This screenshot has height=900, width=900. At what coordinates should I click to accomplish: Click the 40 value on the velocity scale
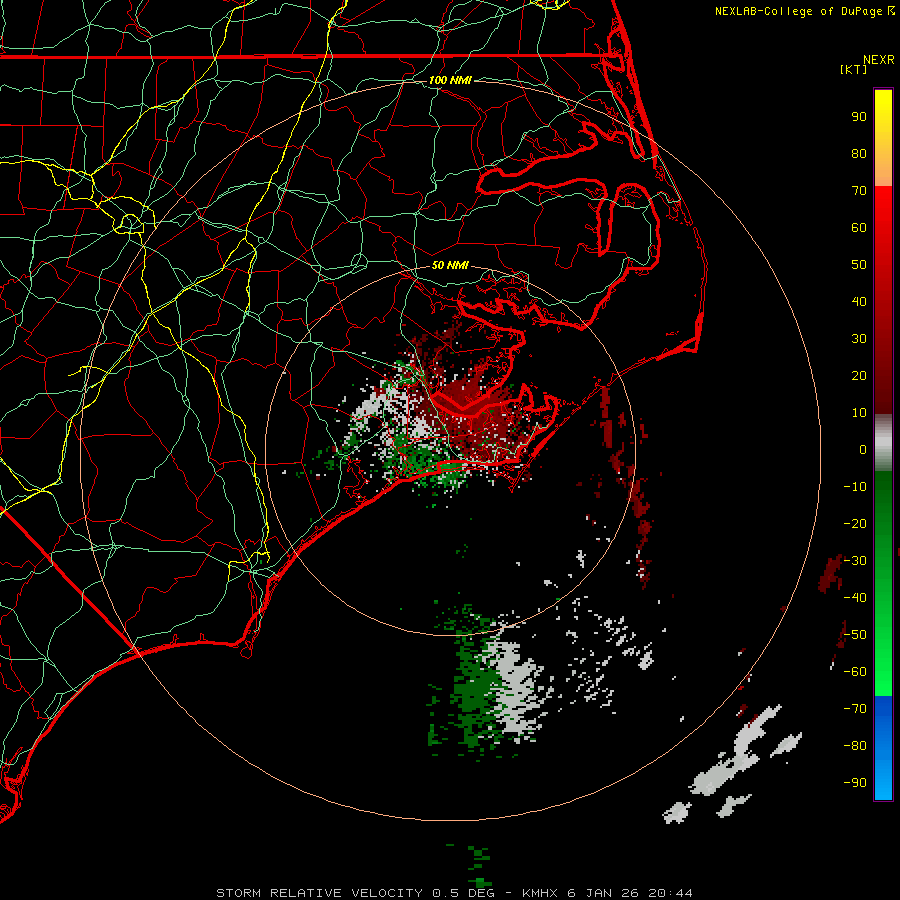click(x=859, y=301)
